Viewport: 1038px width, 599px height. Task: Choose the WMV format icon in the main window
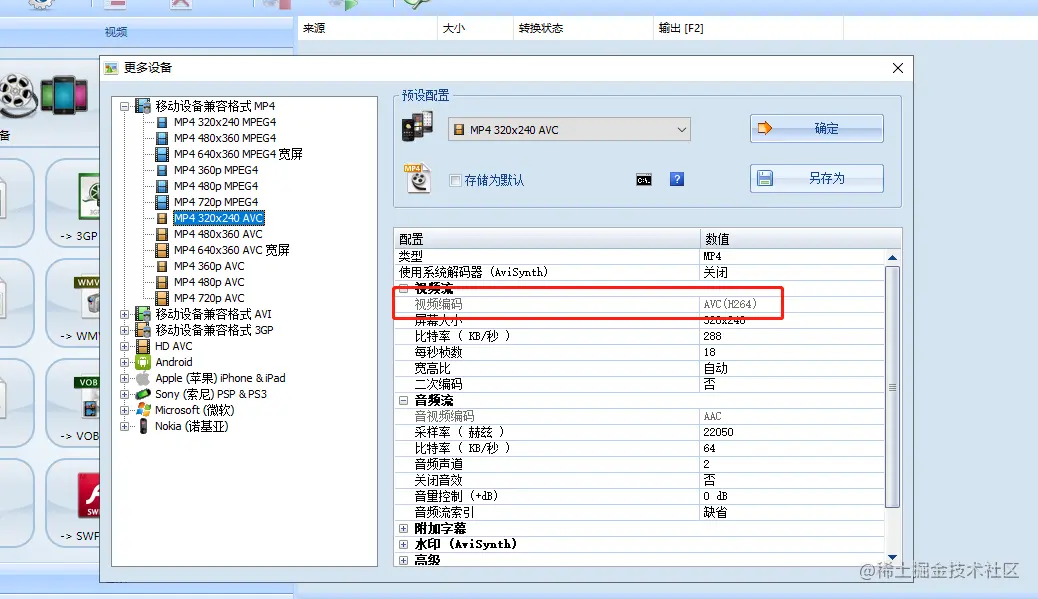click(x=87, y=296)
